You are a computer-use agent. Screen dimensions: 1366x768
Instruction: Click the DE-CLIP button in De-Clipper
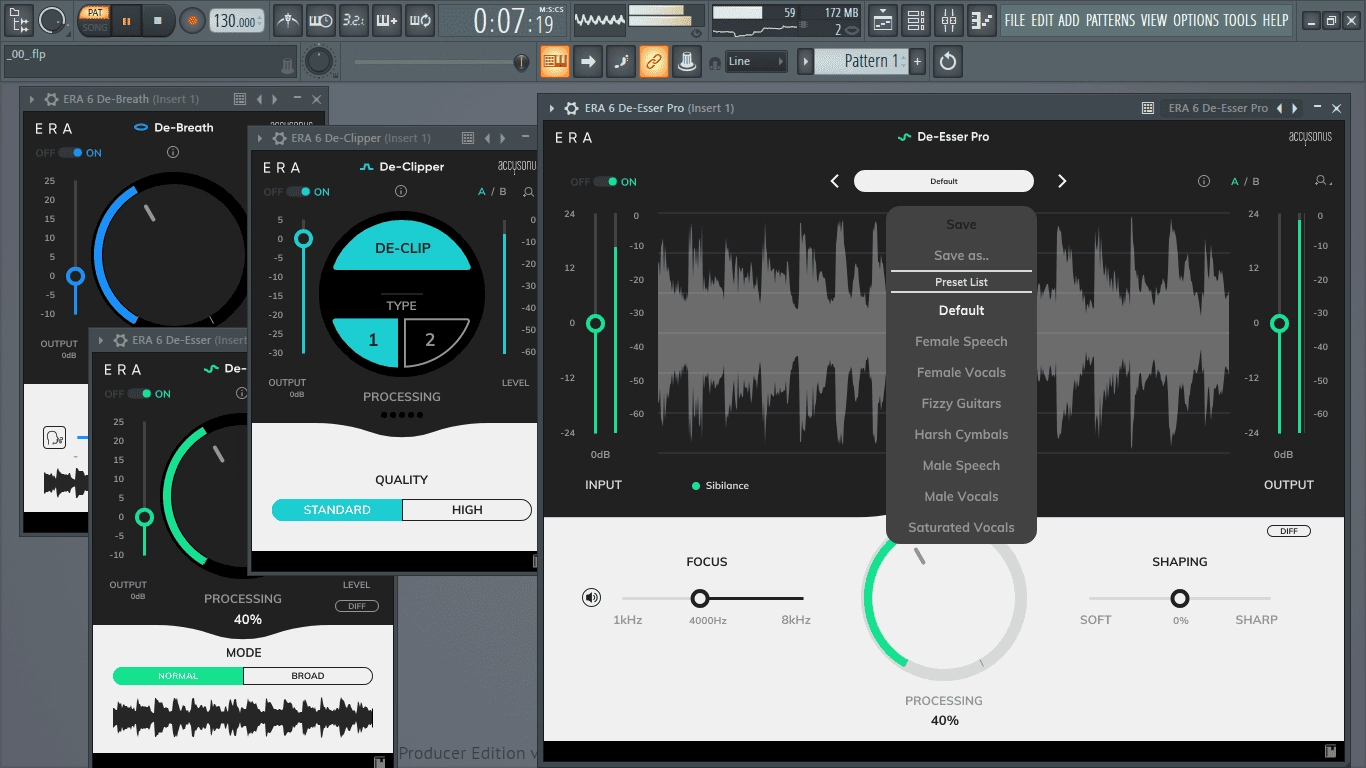(x=402, y=248)
